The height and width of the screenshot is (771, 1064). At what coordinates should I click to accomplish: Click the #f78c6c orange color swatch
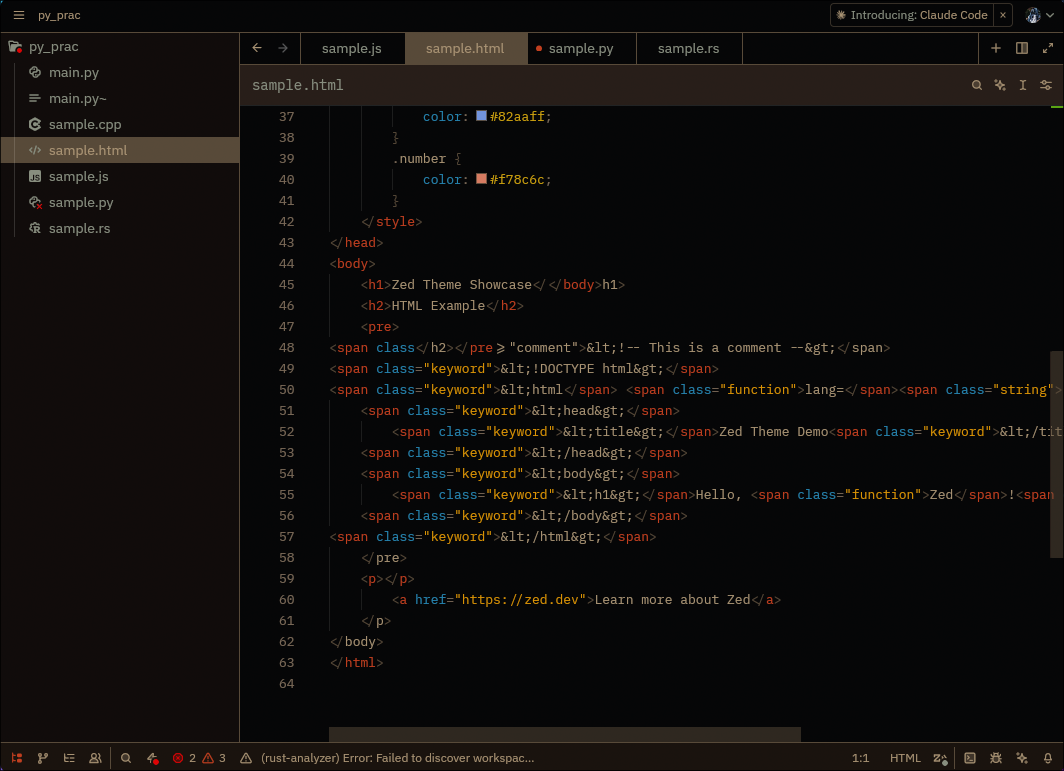pos(481,178)
